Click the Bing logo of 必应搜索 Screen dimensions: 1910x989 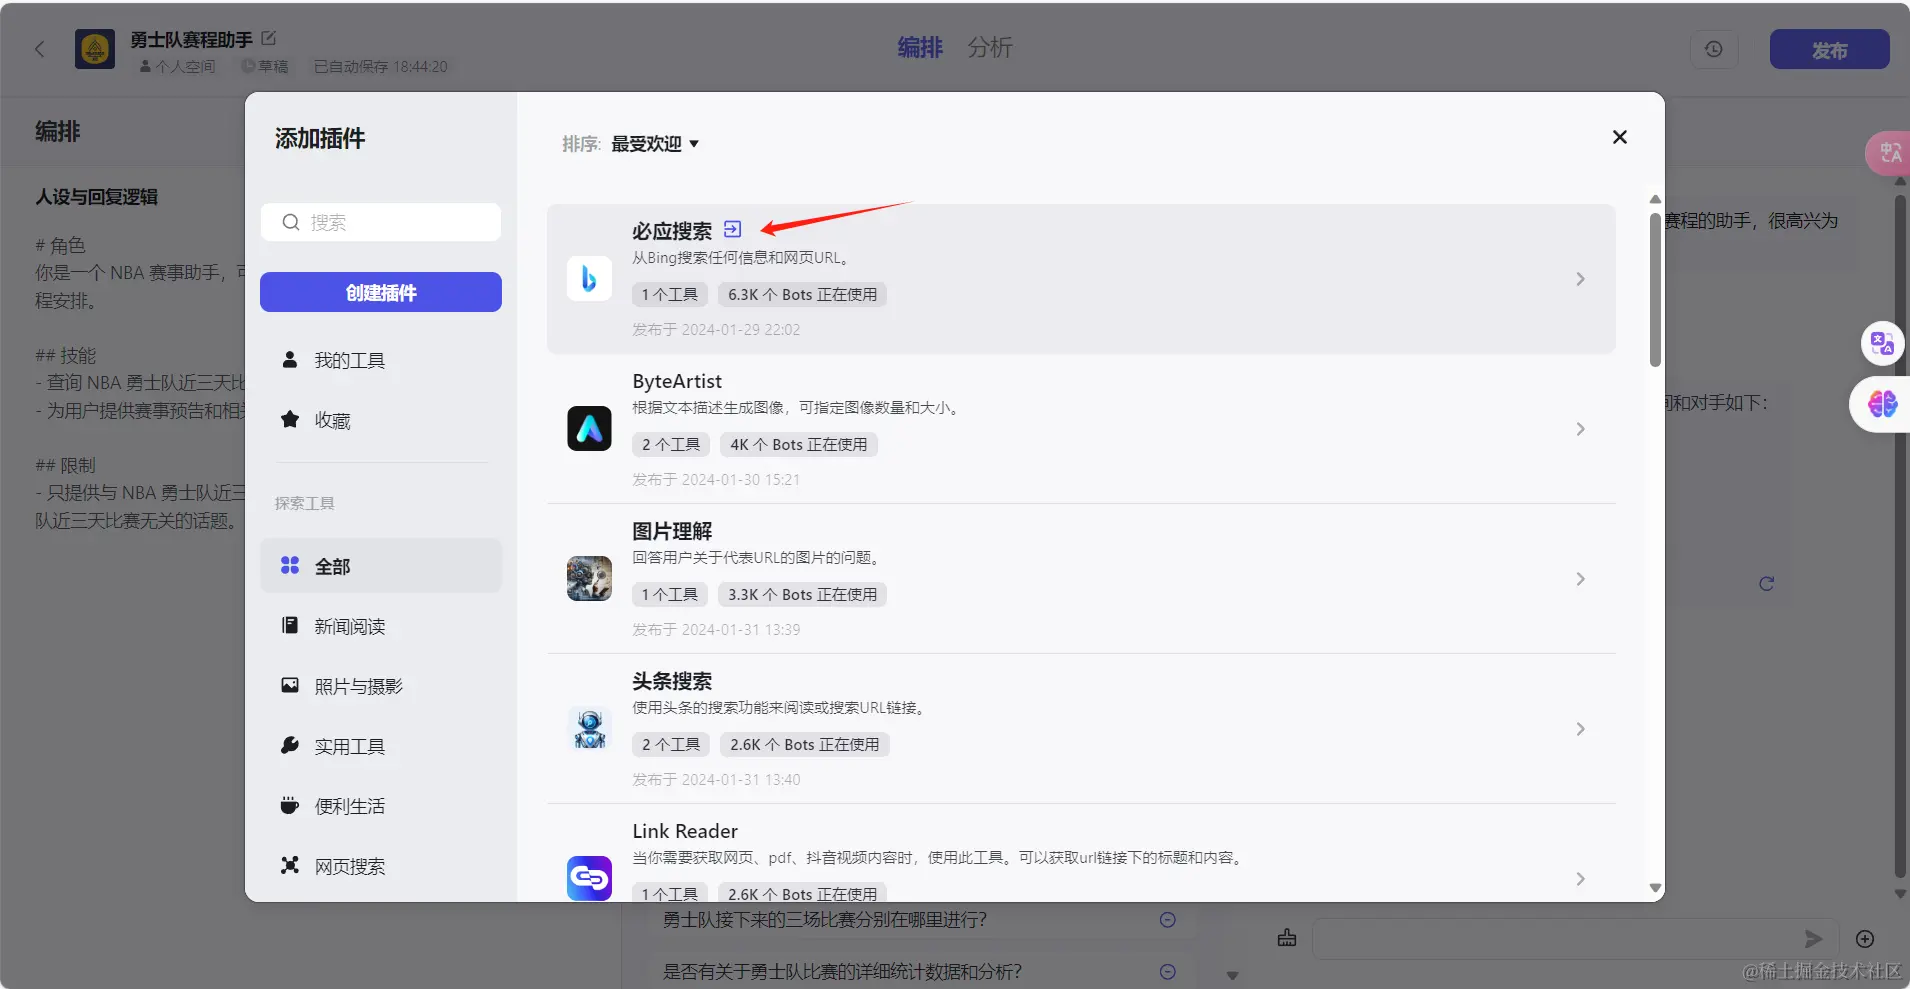[589, 279]
